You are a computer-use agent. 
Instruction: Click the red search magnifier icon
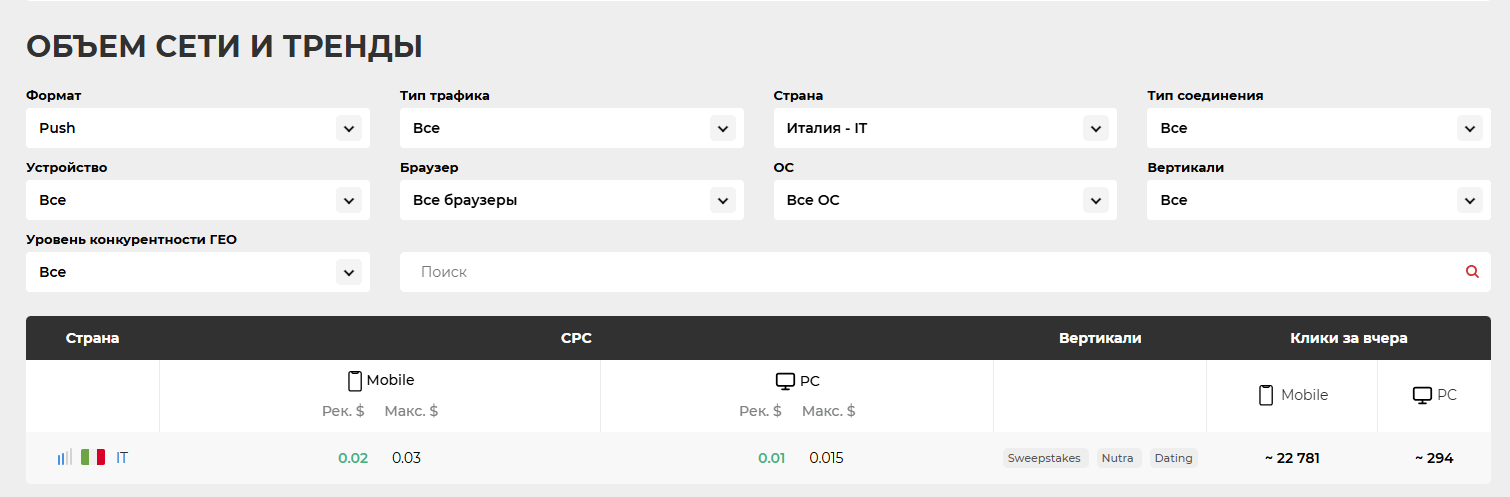[x=1472, y=271]
